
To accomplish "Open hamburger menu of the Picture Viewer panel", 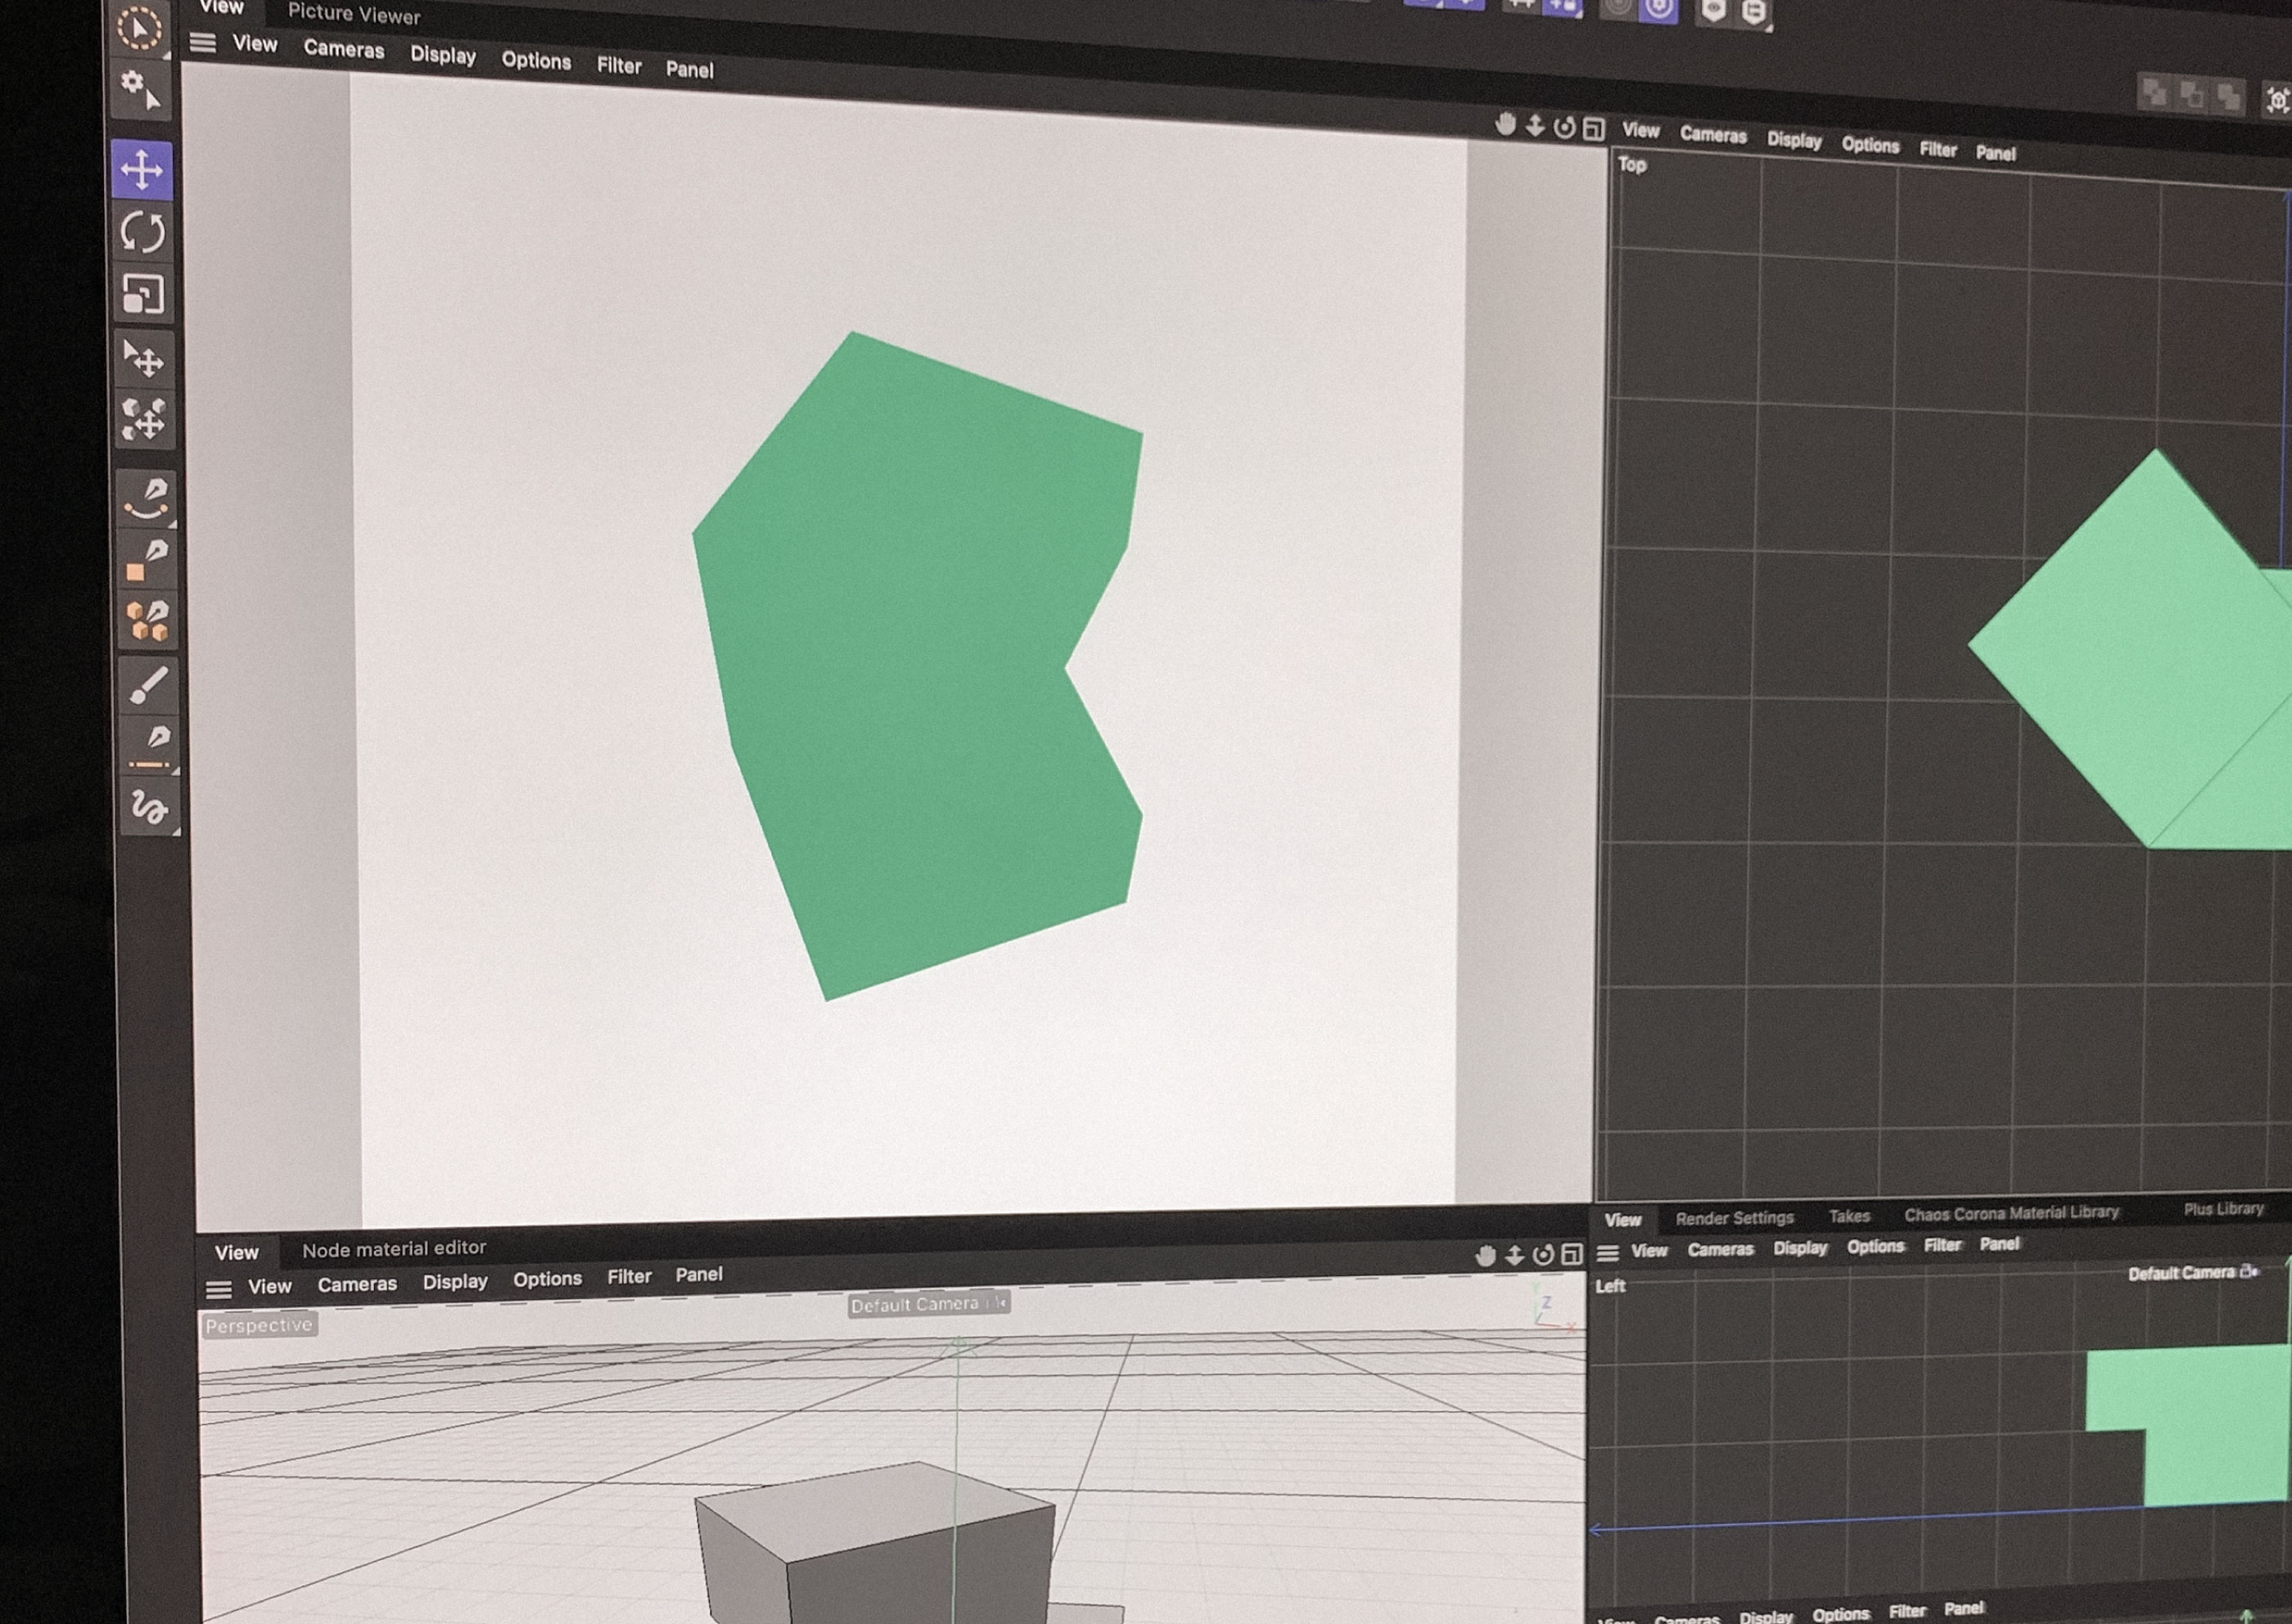I will [203, 43].
